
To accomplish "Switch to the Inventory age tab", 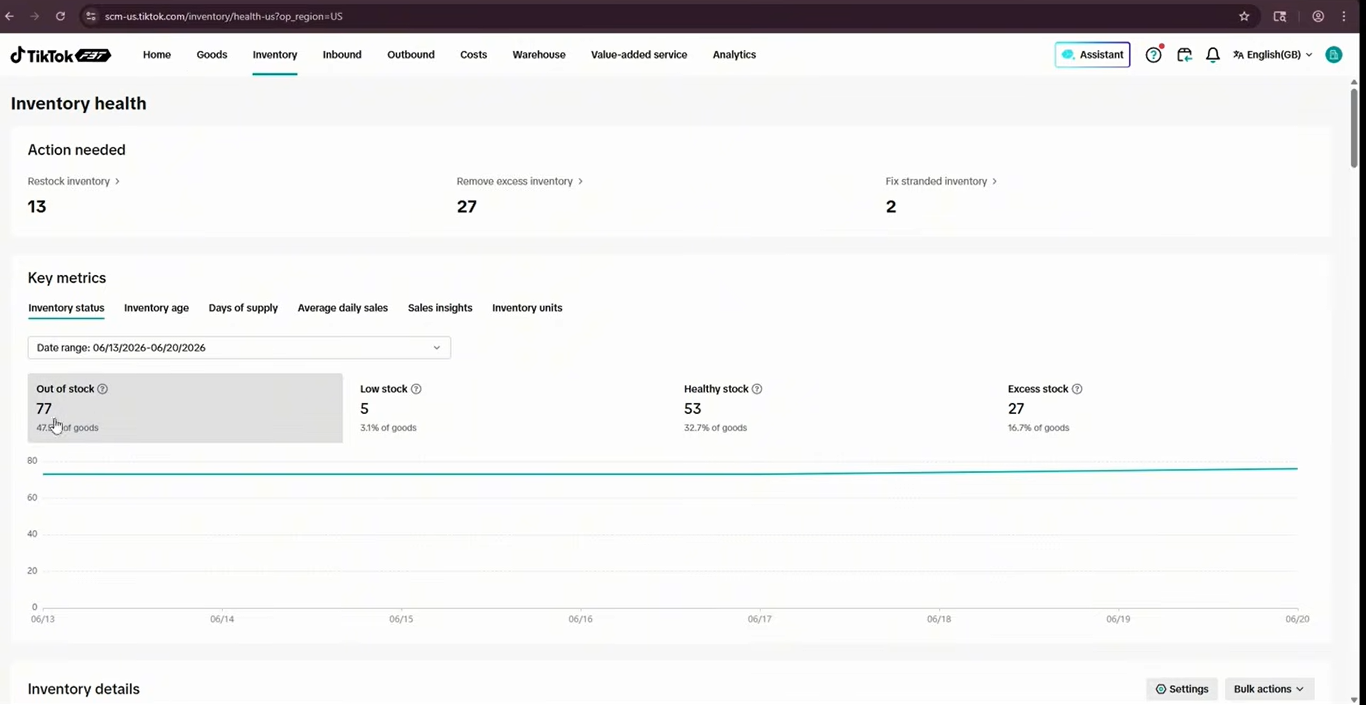I will point(156,308).
